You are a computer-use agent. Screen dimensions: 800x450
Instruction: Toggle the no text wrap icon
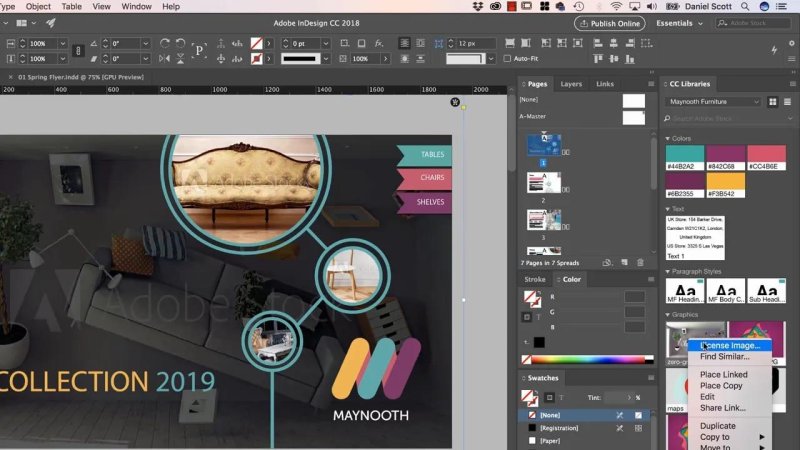click(404, 43)
